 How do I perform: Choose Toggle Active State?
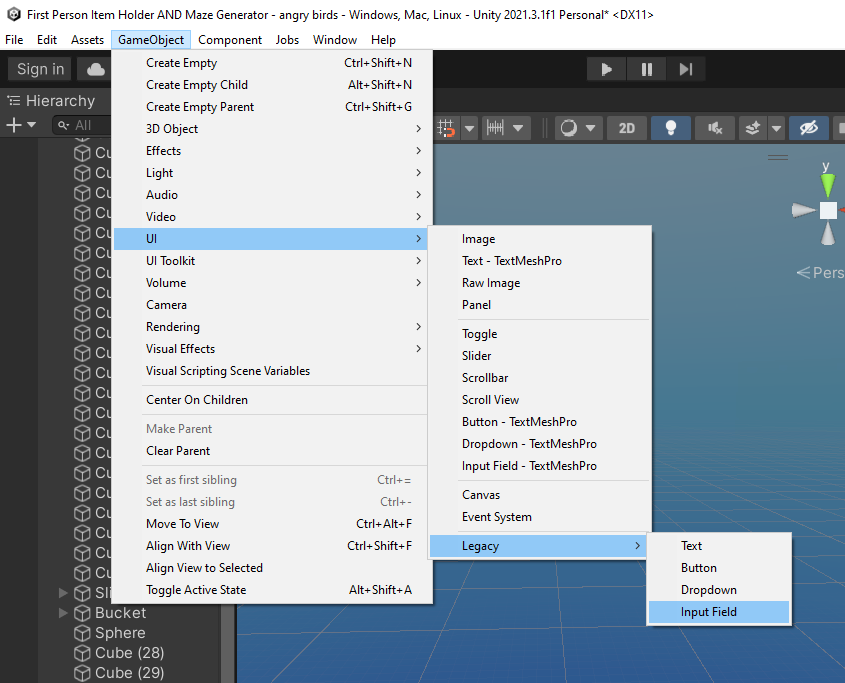(x=272, y=590)
